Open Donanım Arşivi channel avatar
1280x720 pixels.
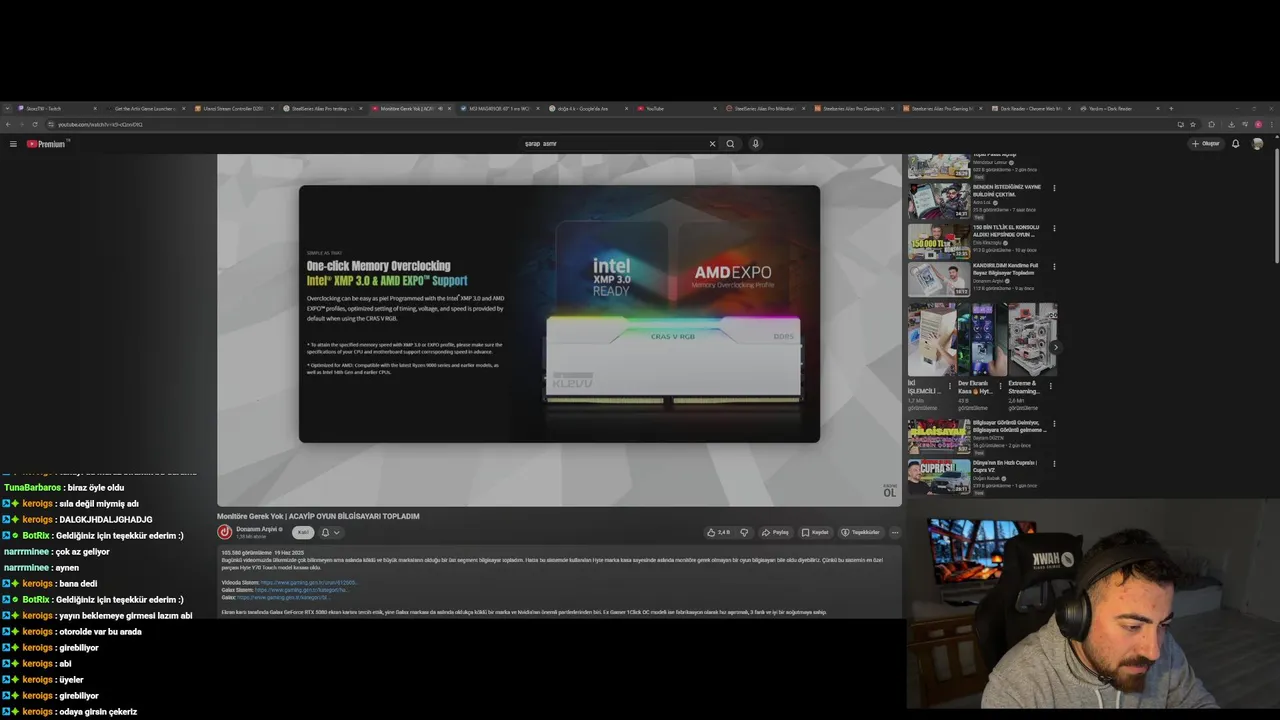click(x=225, y=532)
